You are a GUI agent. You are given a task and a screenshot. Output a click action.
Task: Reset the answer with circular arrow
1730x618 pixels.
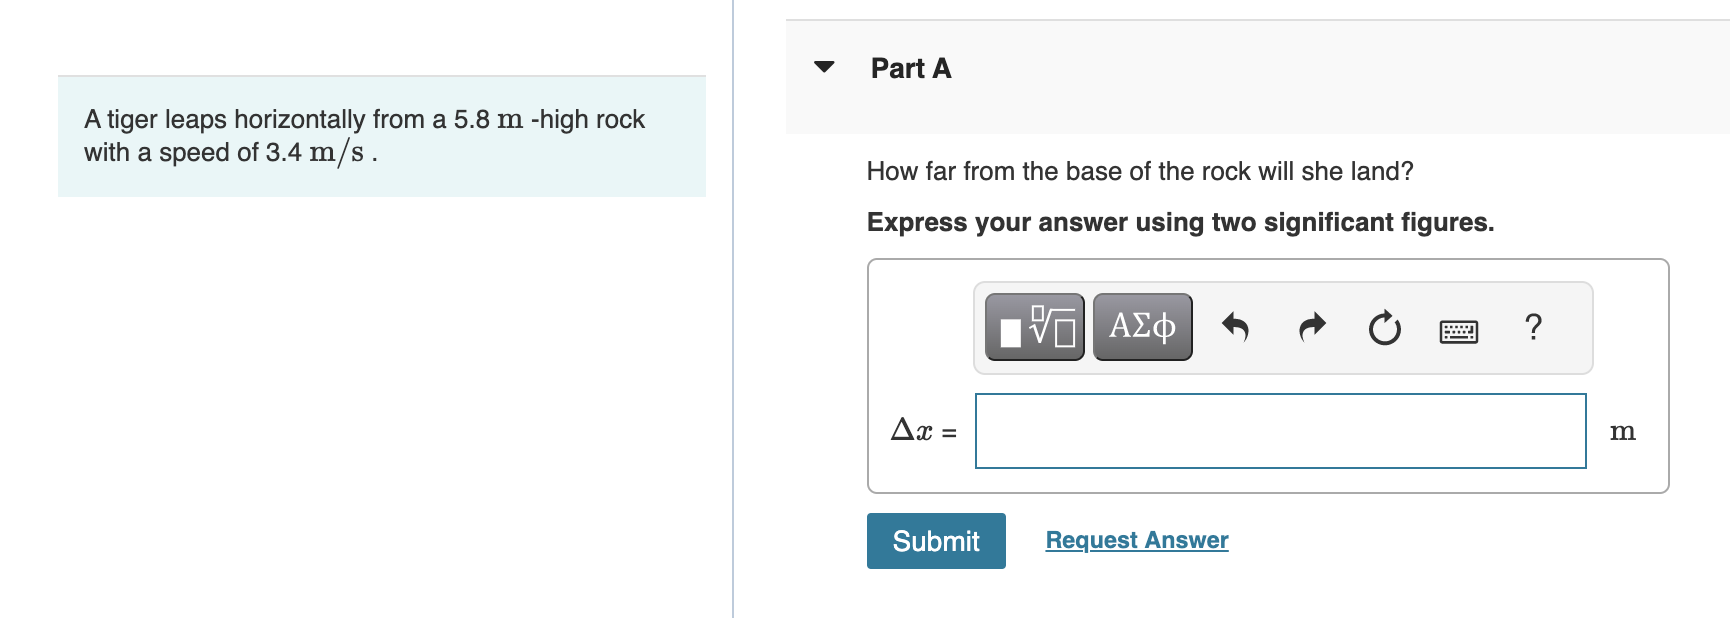coord(1384,327)
